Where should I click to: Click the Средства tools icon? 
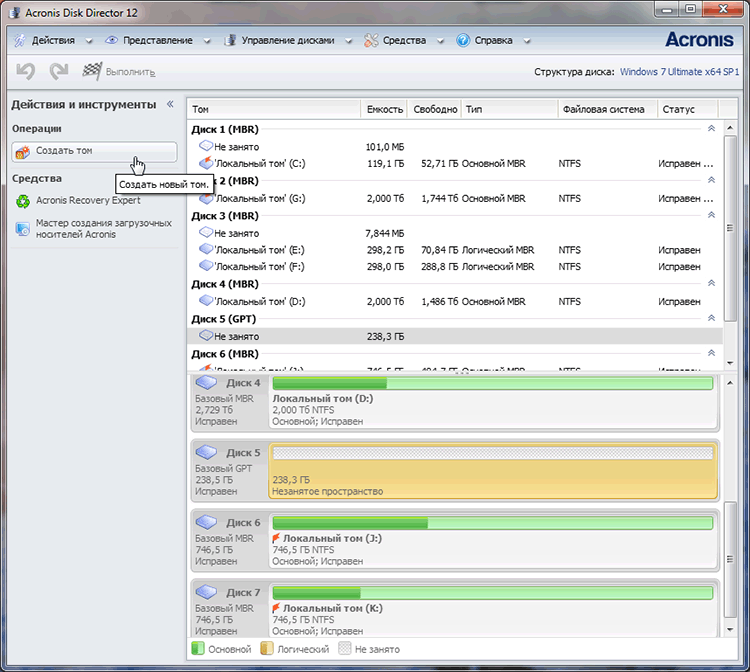(x=371, y=41)
